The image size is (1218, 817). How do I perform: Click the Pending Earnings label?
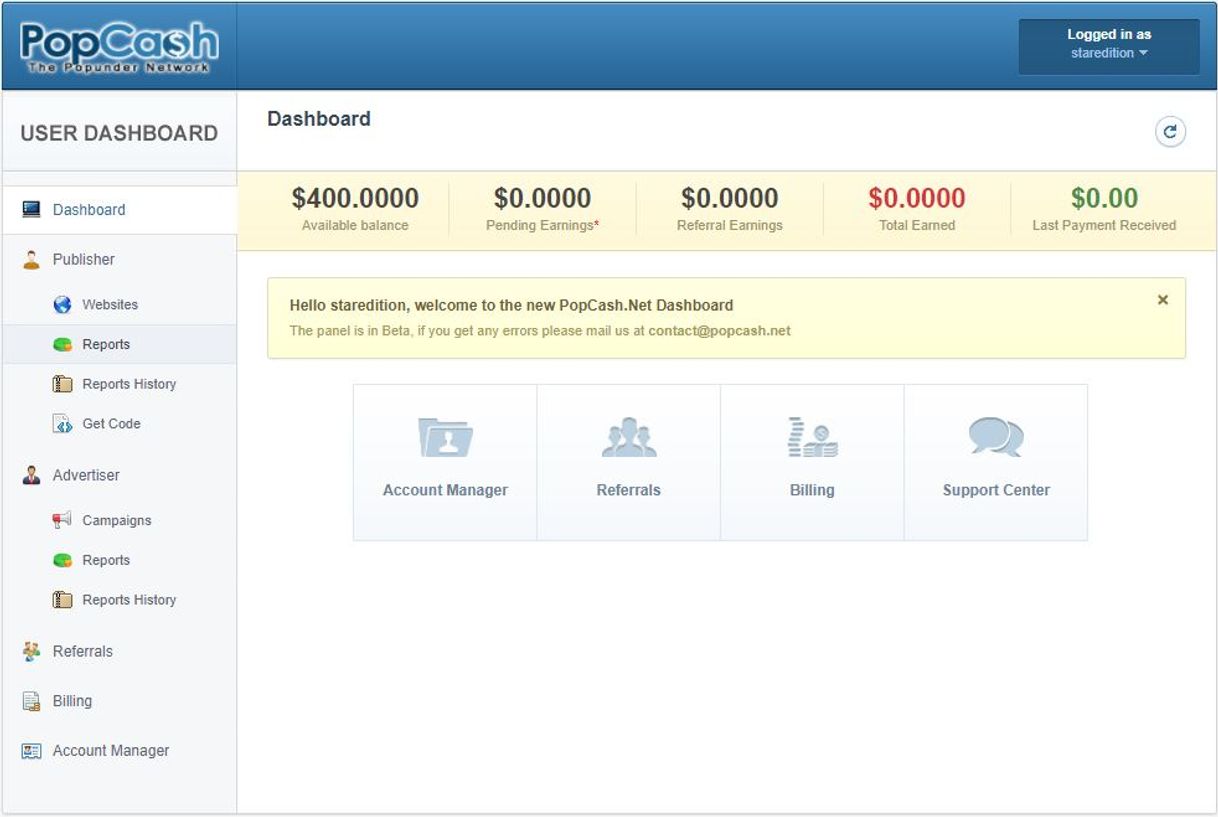(x=542, y=226)
